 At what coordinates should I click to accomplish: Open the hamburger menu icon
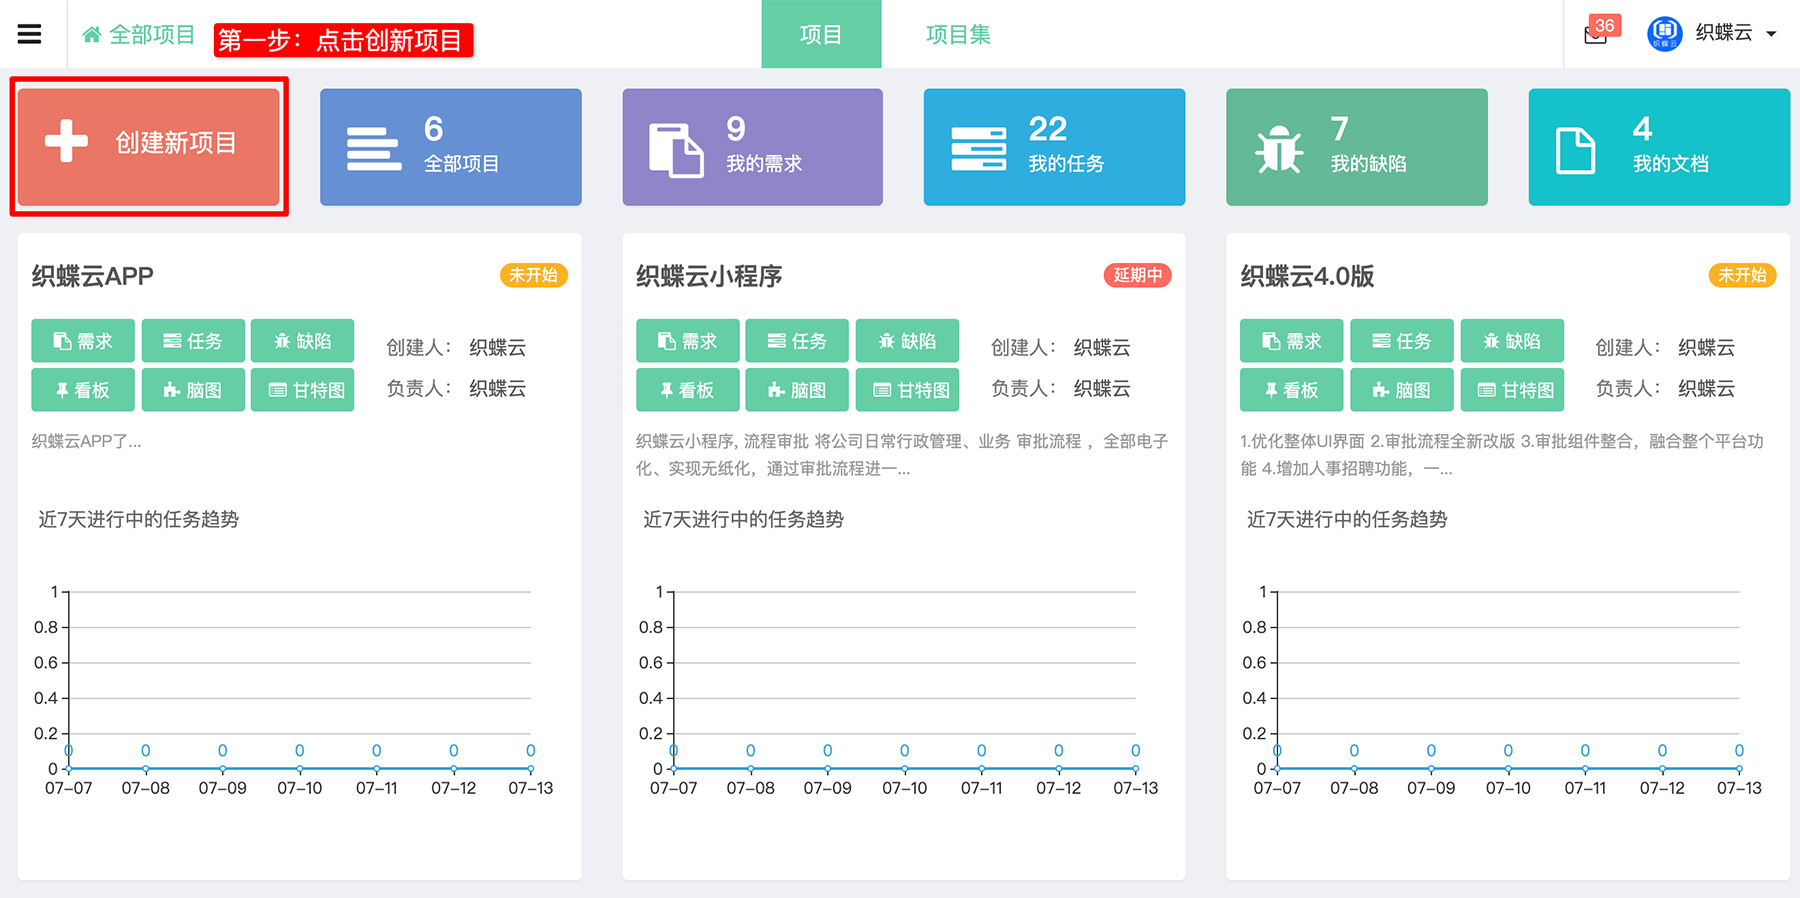[x=30, y=34]
